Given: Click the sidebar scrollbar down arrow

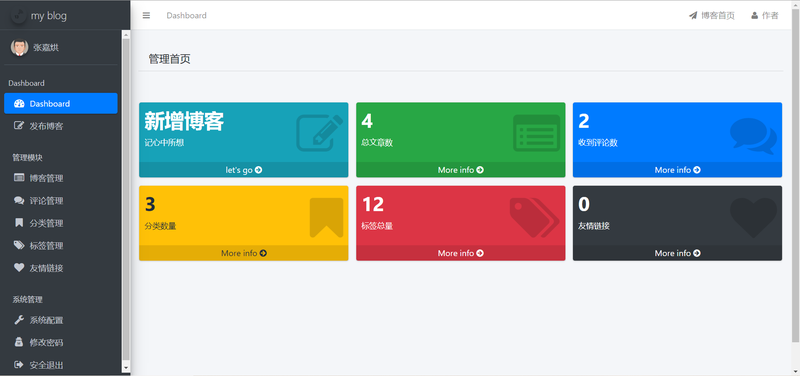Looking at the screenshot, I should (126, 367).
